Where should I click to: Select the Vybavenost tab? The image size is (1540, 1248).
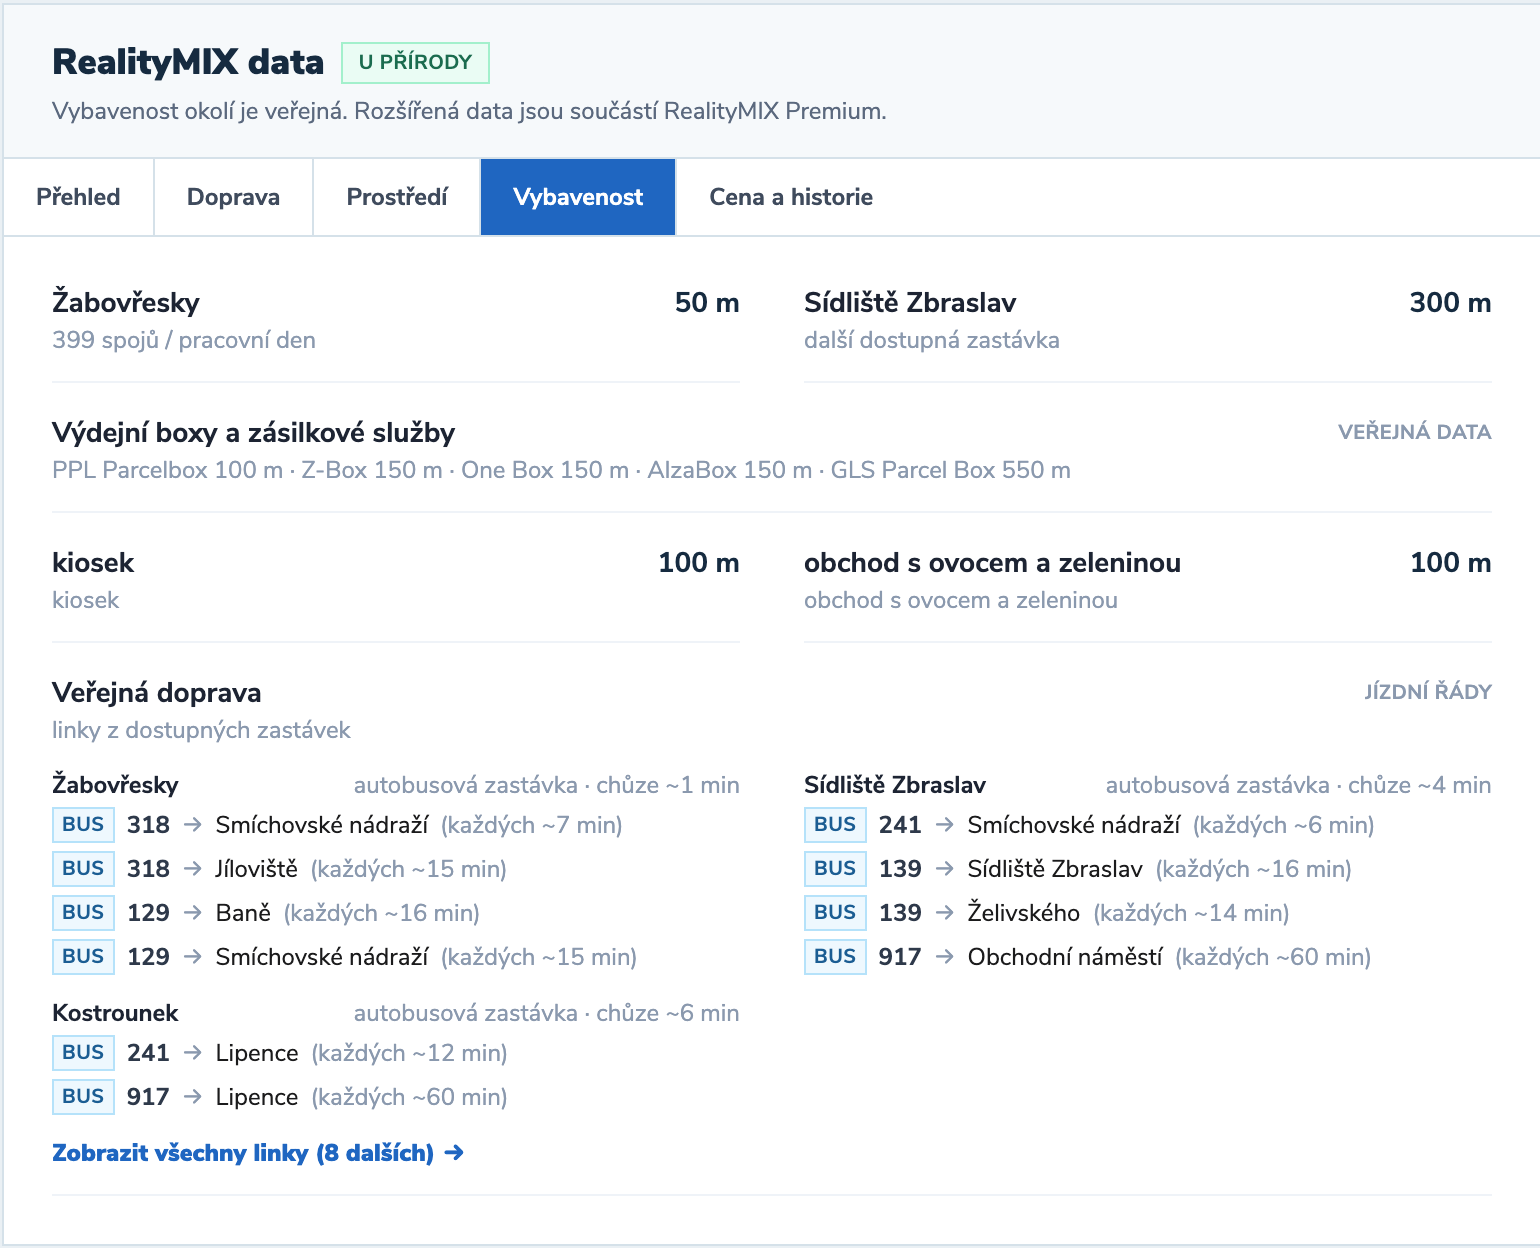pos(578,197)
